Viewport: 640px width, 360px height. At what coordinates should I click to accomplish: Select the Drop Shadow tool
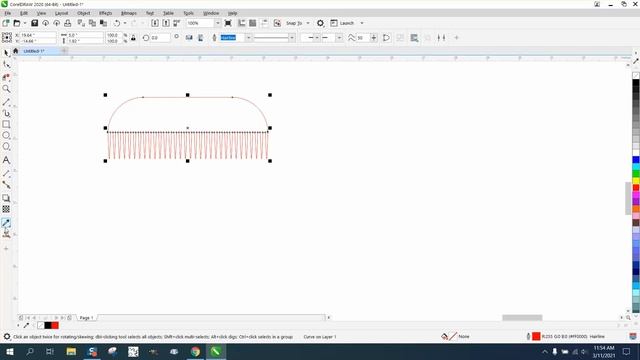[6, 198]
